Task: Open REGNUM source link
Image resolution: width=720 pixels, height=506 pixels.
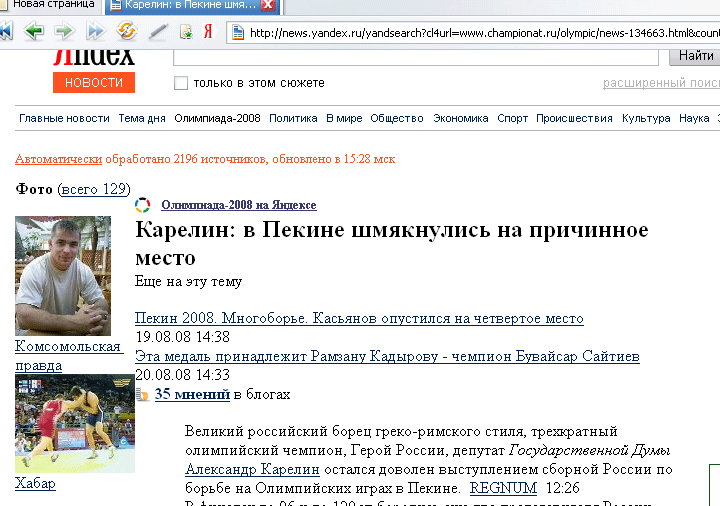Action: pos(503,488)
